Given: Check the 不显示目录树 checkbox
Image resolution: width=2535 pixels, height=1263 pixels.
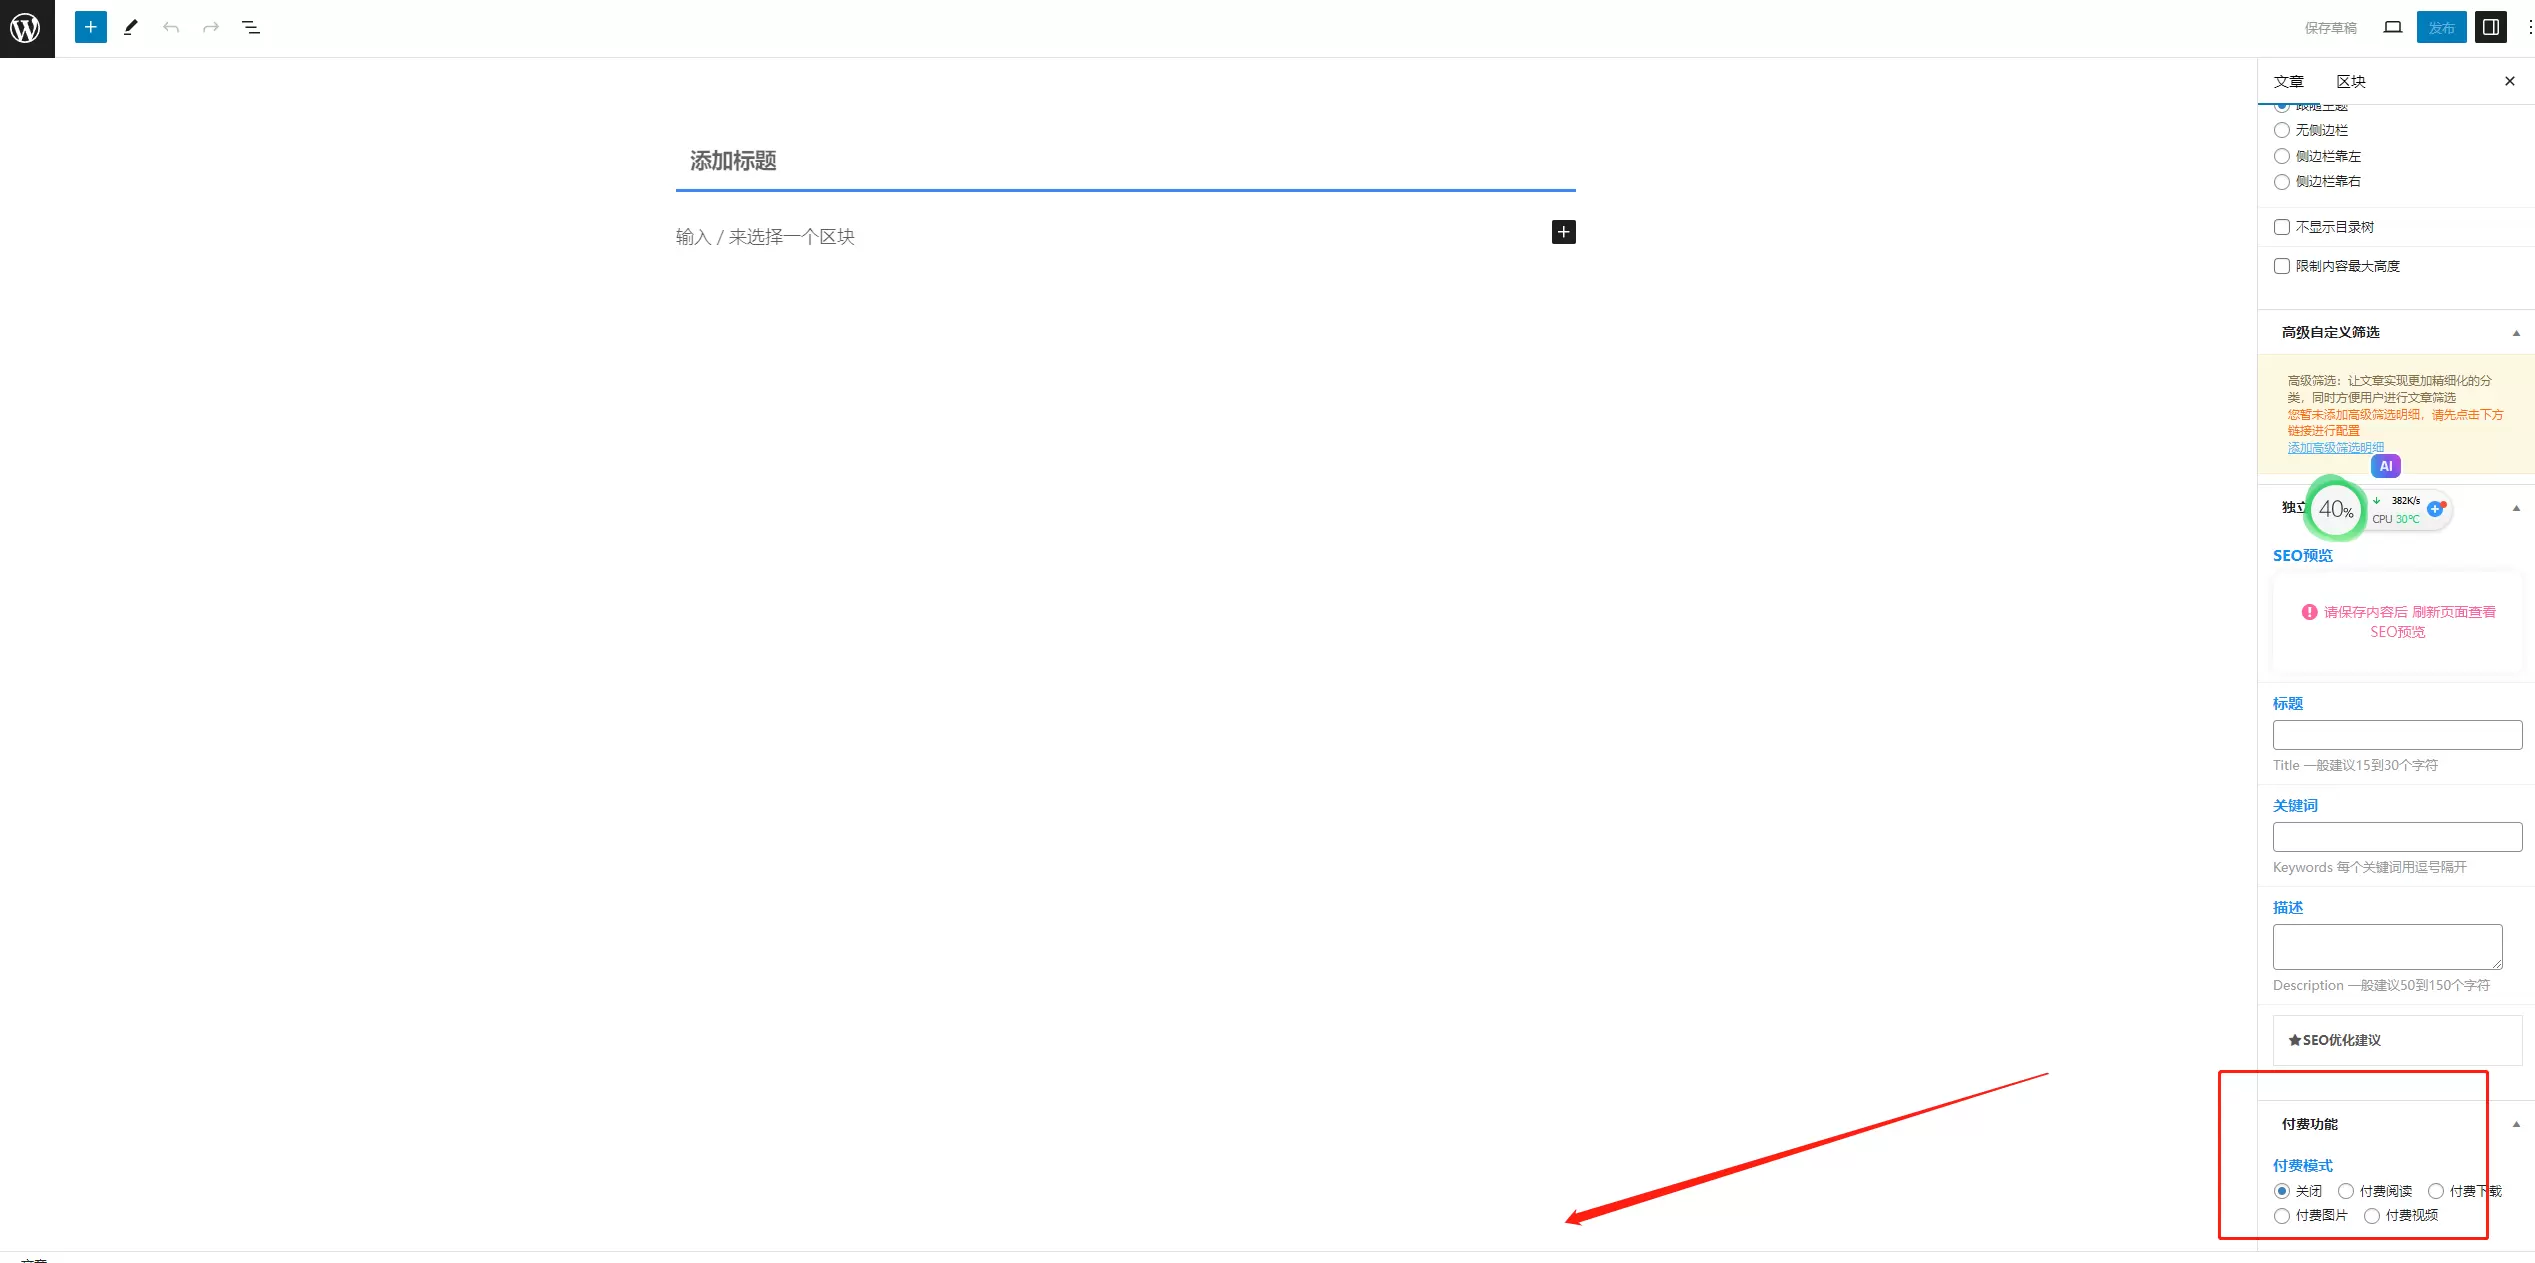Looking at the screenshot, I should (2282, 227).
